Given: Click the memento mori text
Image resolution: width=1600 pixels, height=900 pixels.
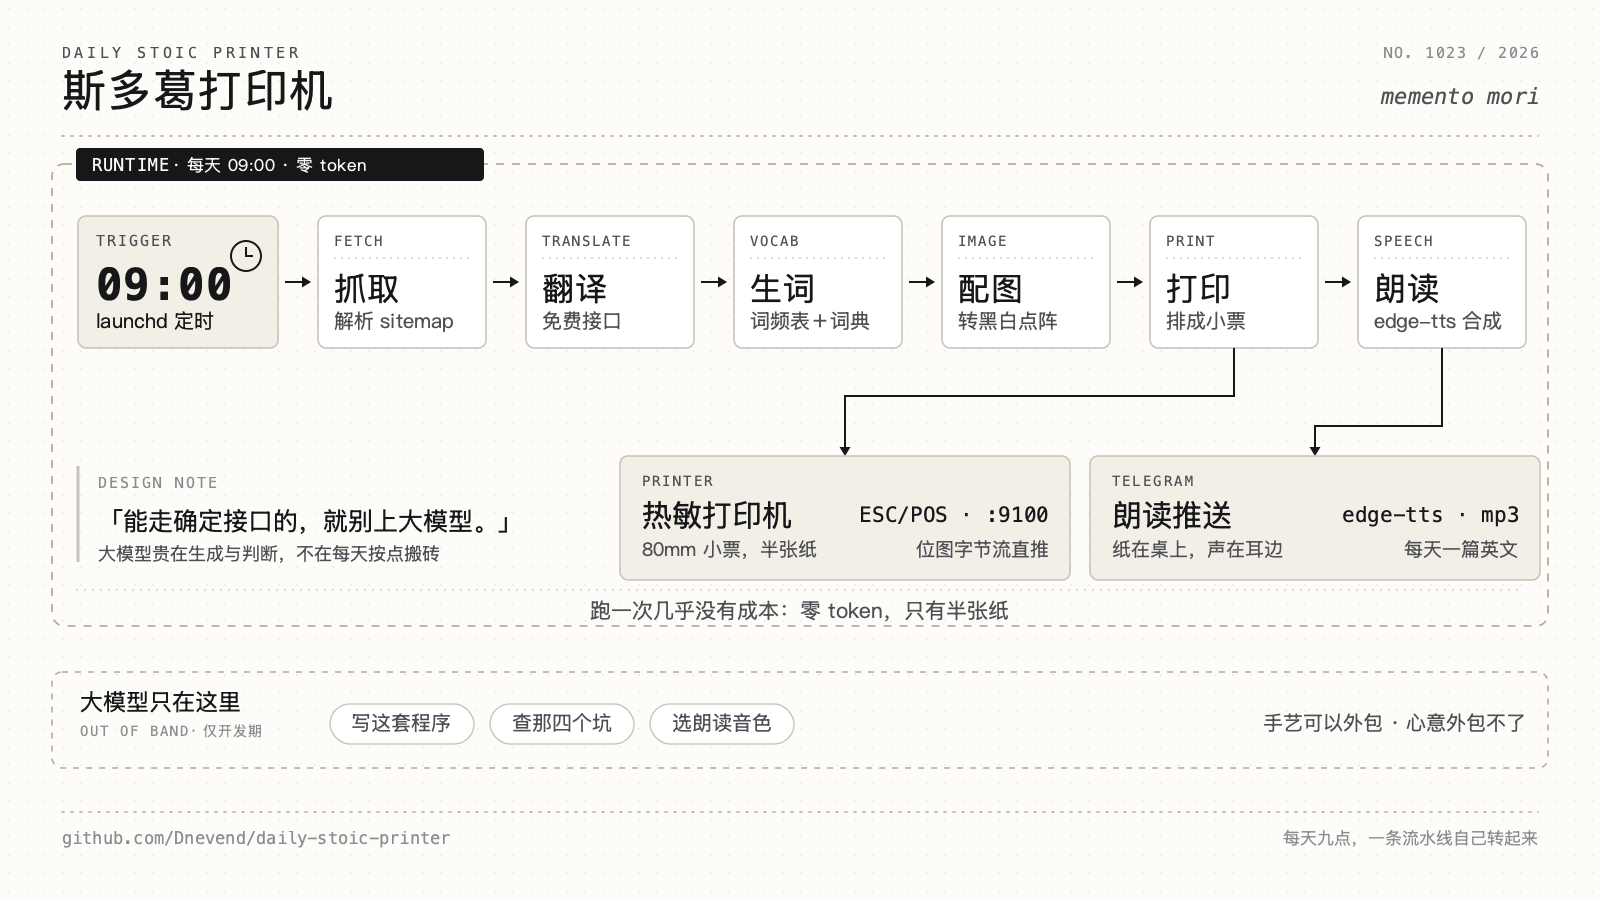Looking at the screenshot, I should point(1459,97).
